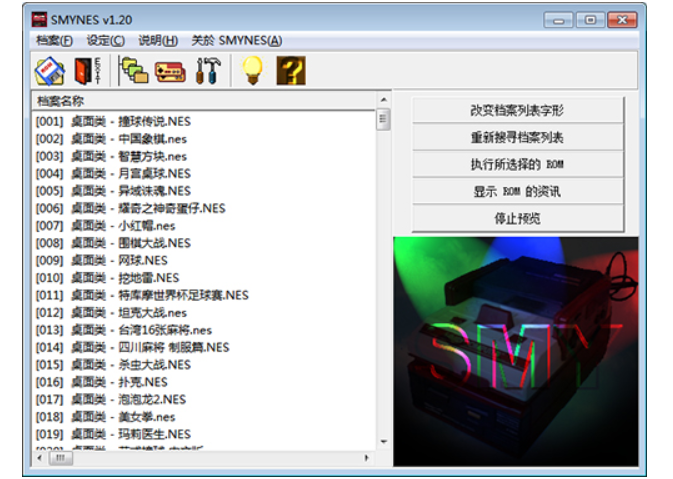Image resolution: width=673 pixels, height=479 pixels.
Task: Click the 停止预览 button
Action: coord(518,218)
